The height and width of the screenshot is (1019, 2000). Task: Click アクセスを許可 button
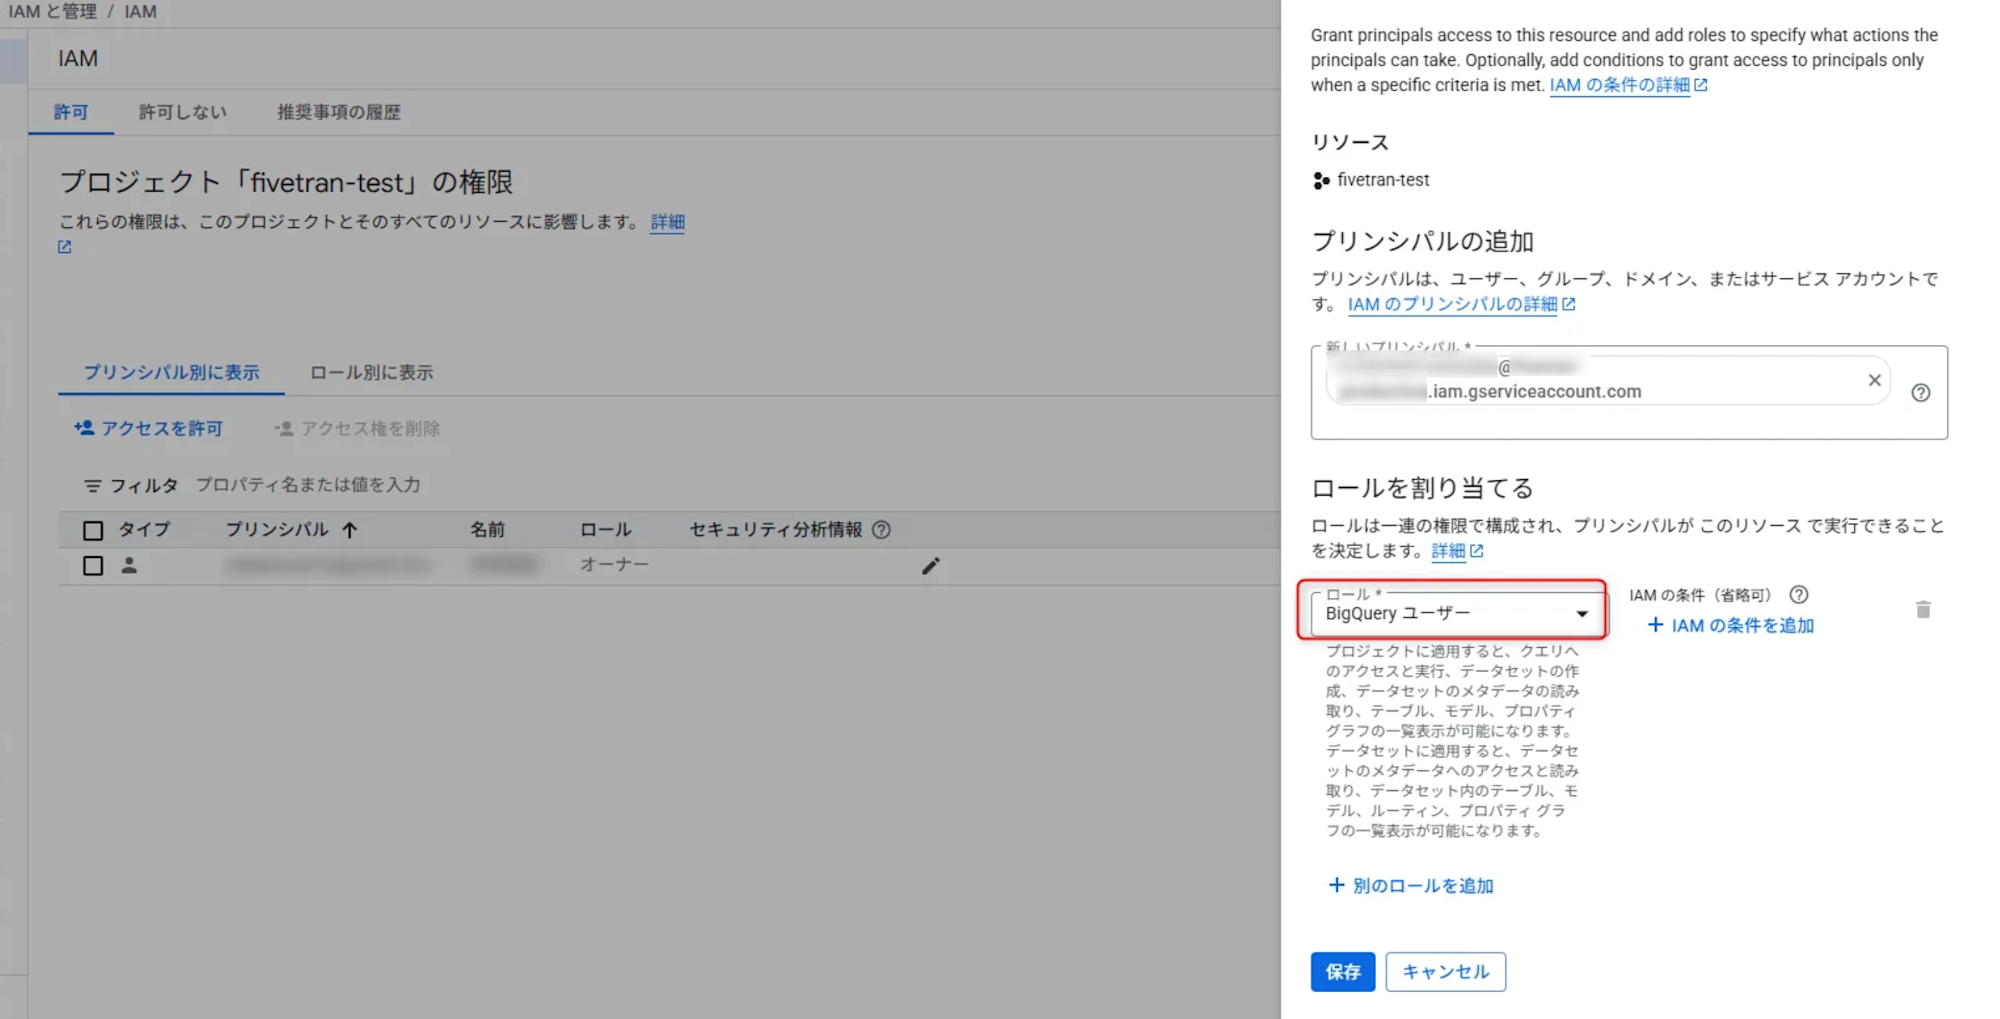148,428
